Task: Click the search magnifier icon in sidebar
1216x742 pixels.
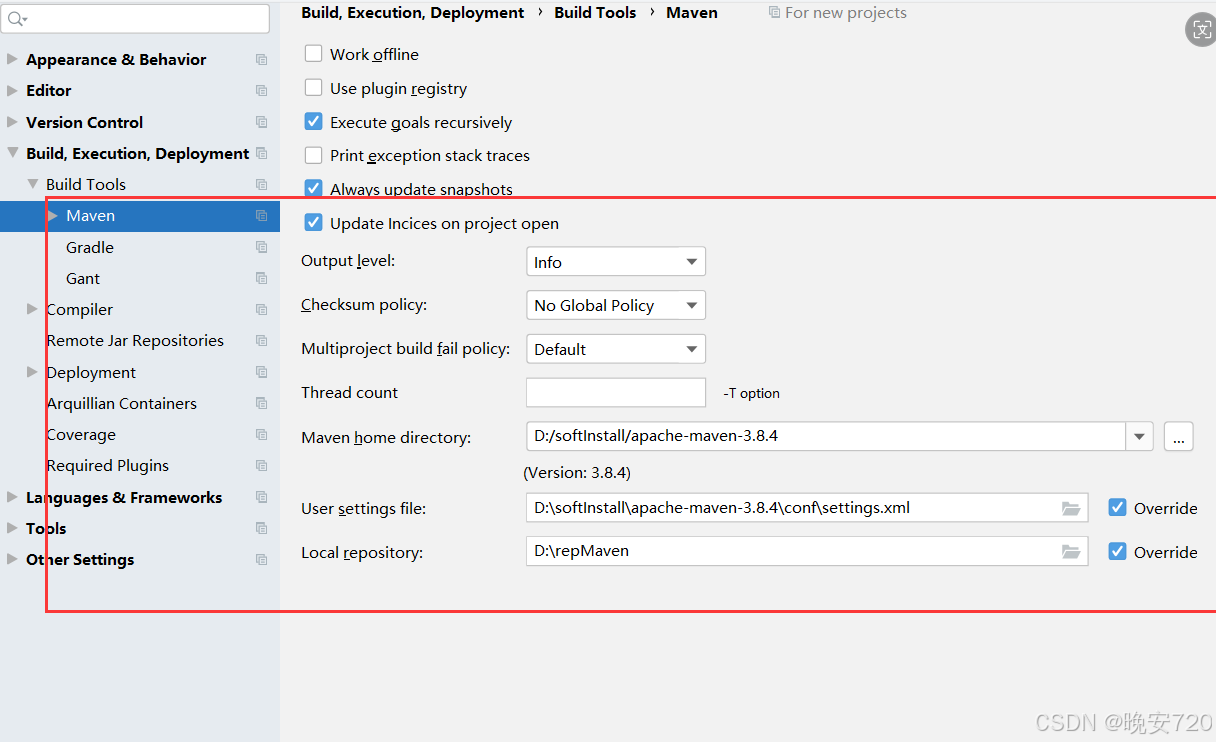Action: 17,19
